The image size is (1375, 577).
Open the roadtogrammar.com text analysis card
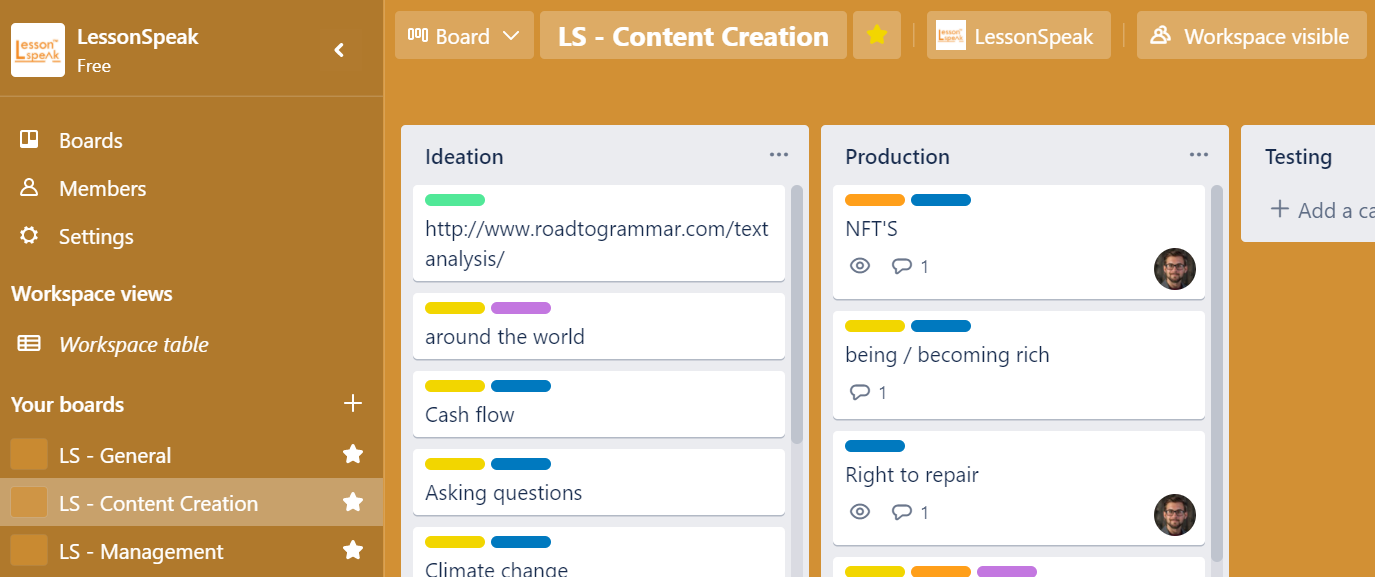point(597,243)
